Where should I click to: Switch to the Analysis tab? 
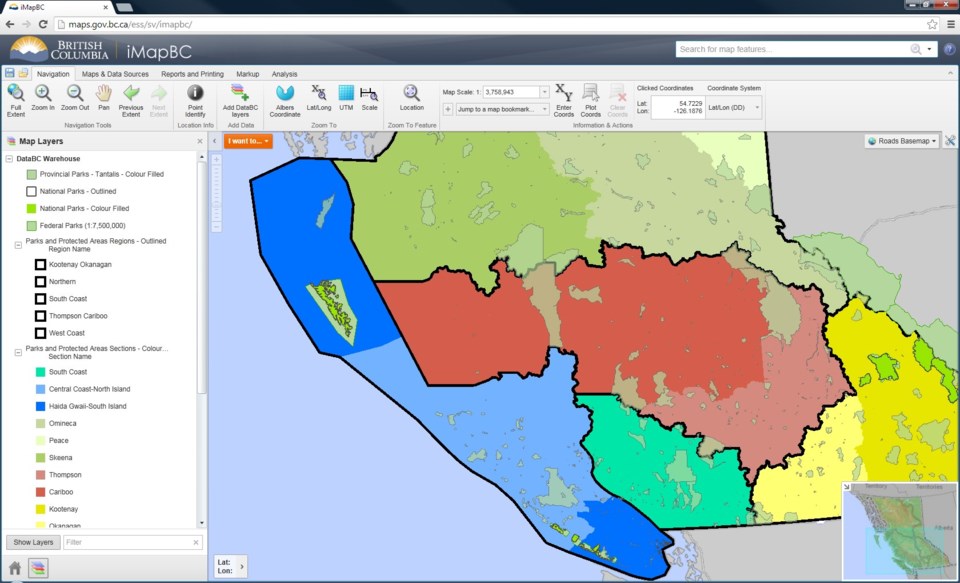pyautogui.click(x=284, y=74)
